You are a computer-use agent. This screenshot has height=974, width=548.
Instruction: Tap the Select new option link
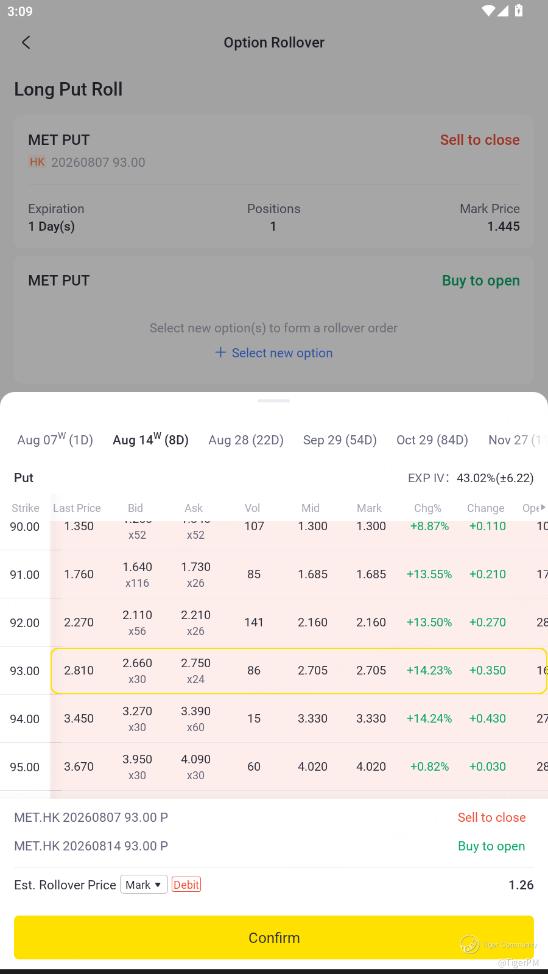point(281,353)
